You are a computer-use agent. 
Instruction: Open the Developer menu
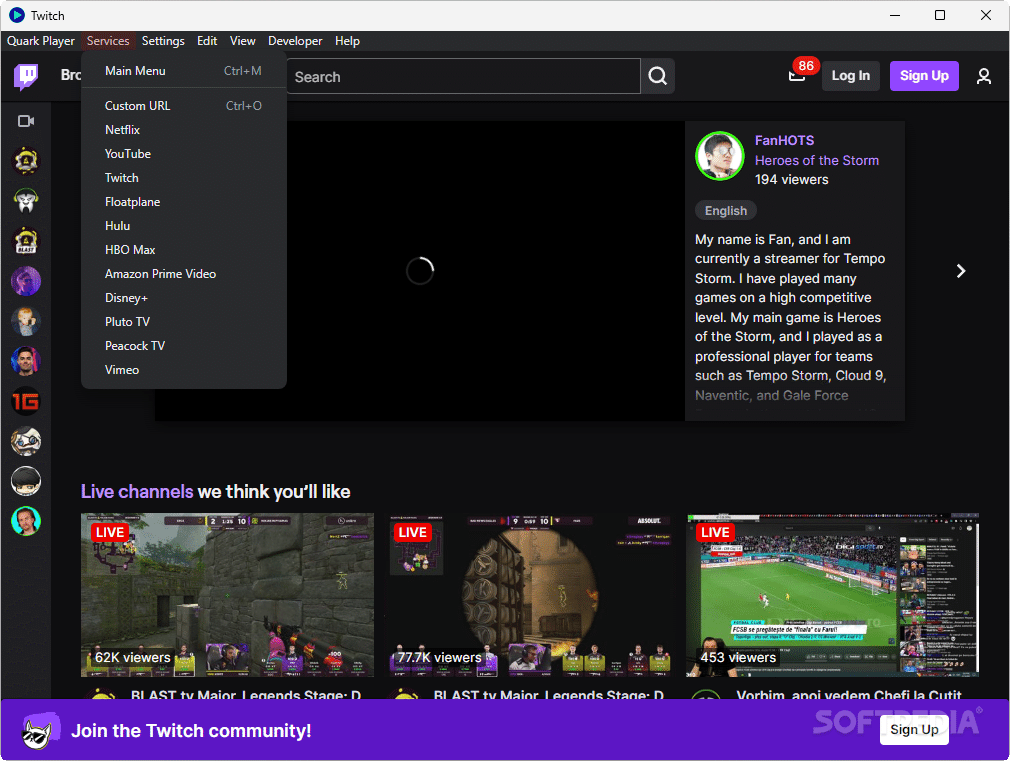tap(295, 41)
